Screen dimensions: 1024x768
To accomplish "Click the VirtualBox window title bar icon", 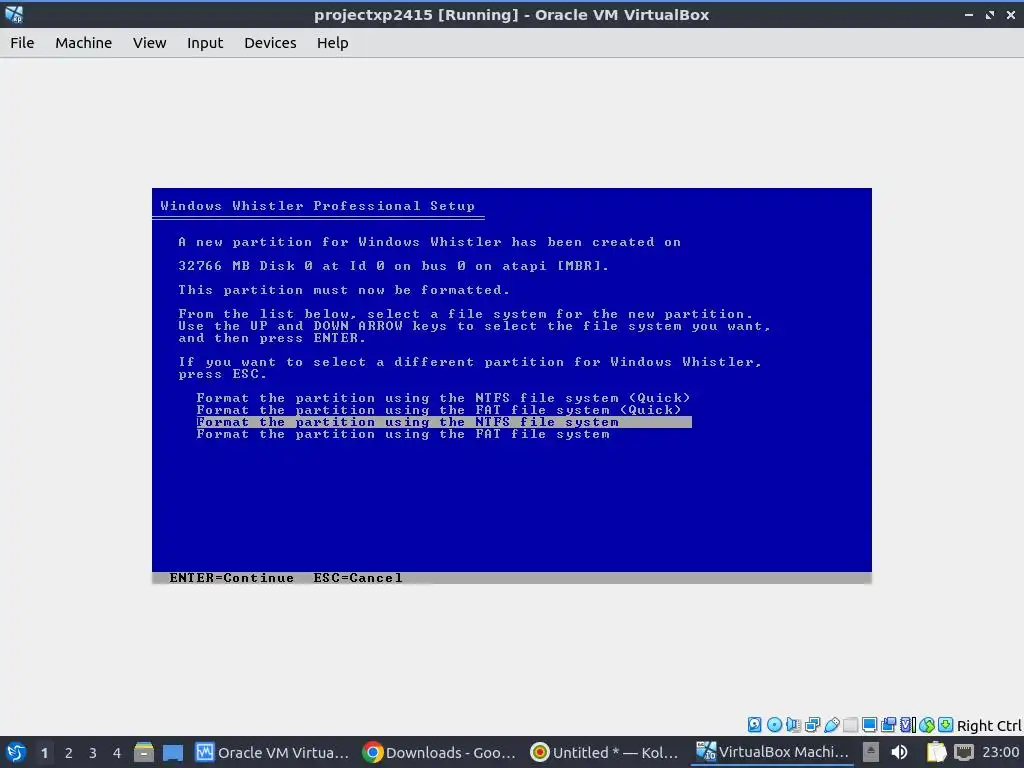I will 13,14.
